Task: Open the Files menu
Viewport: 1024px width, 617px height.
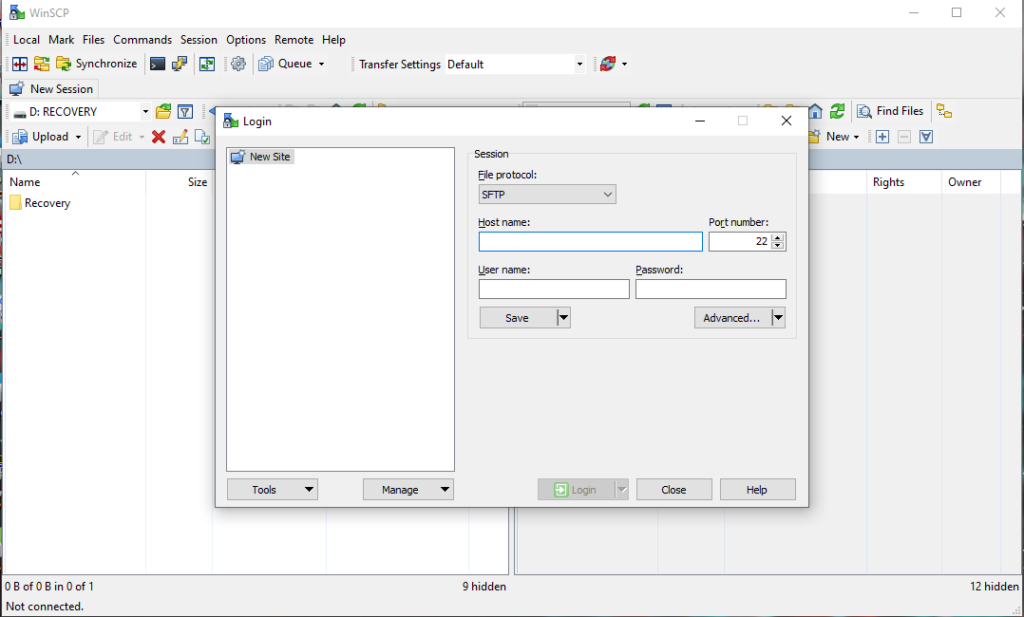Action: pos(93,40)
